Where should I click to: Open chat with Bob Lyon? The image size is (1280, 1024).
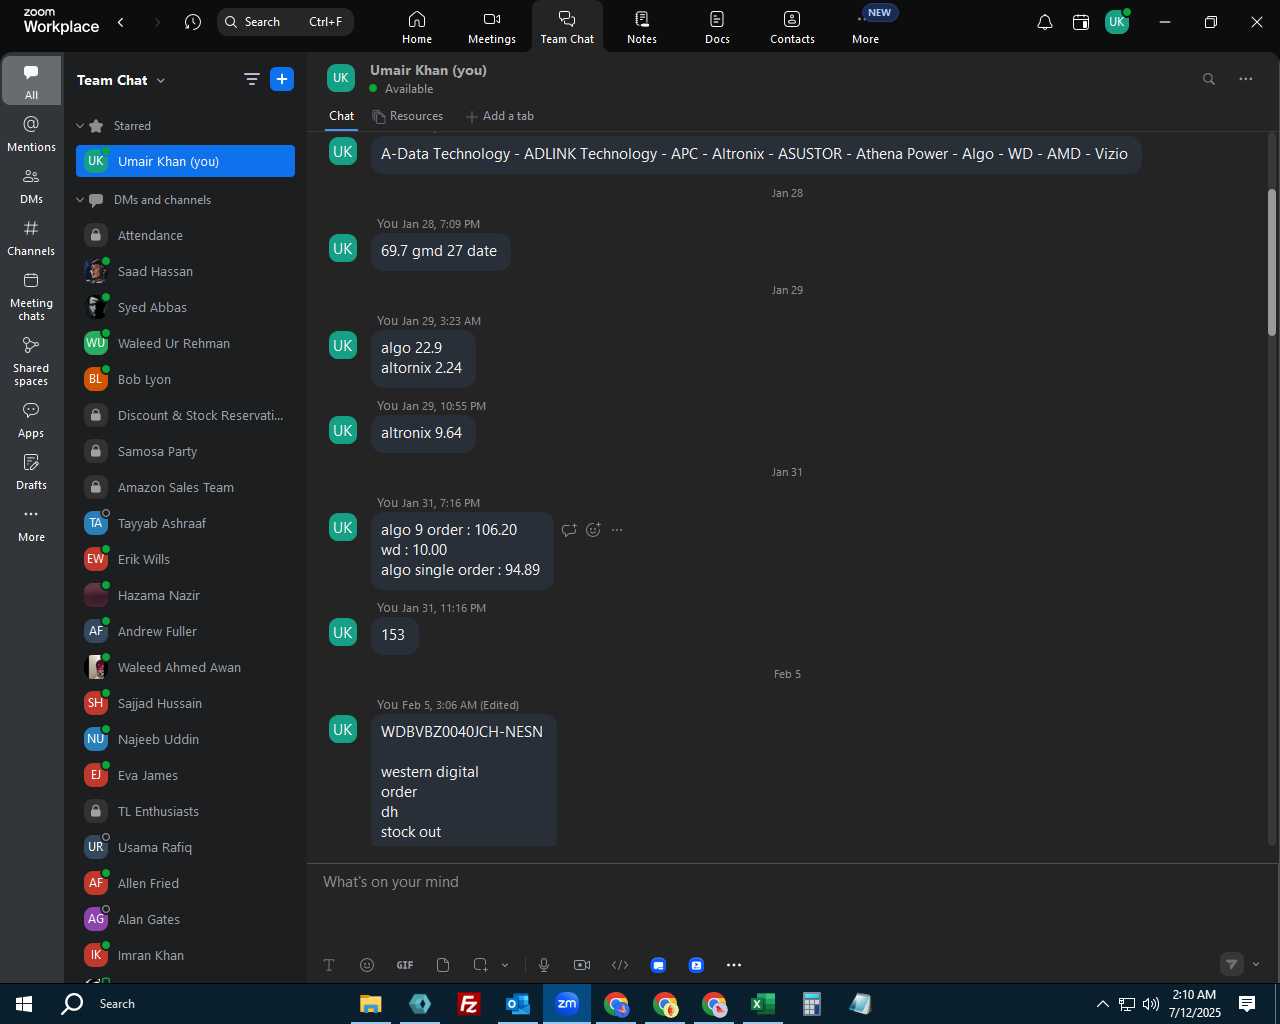click(x=185, y=380)
